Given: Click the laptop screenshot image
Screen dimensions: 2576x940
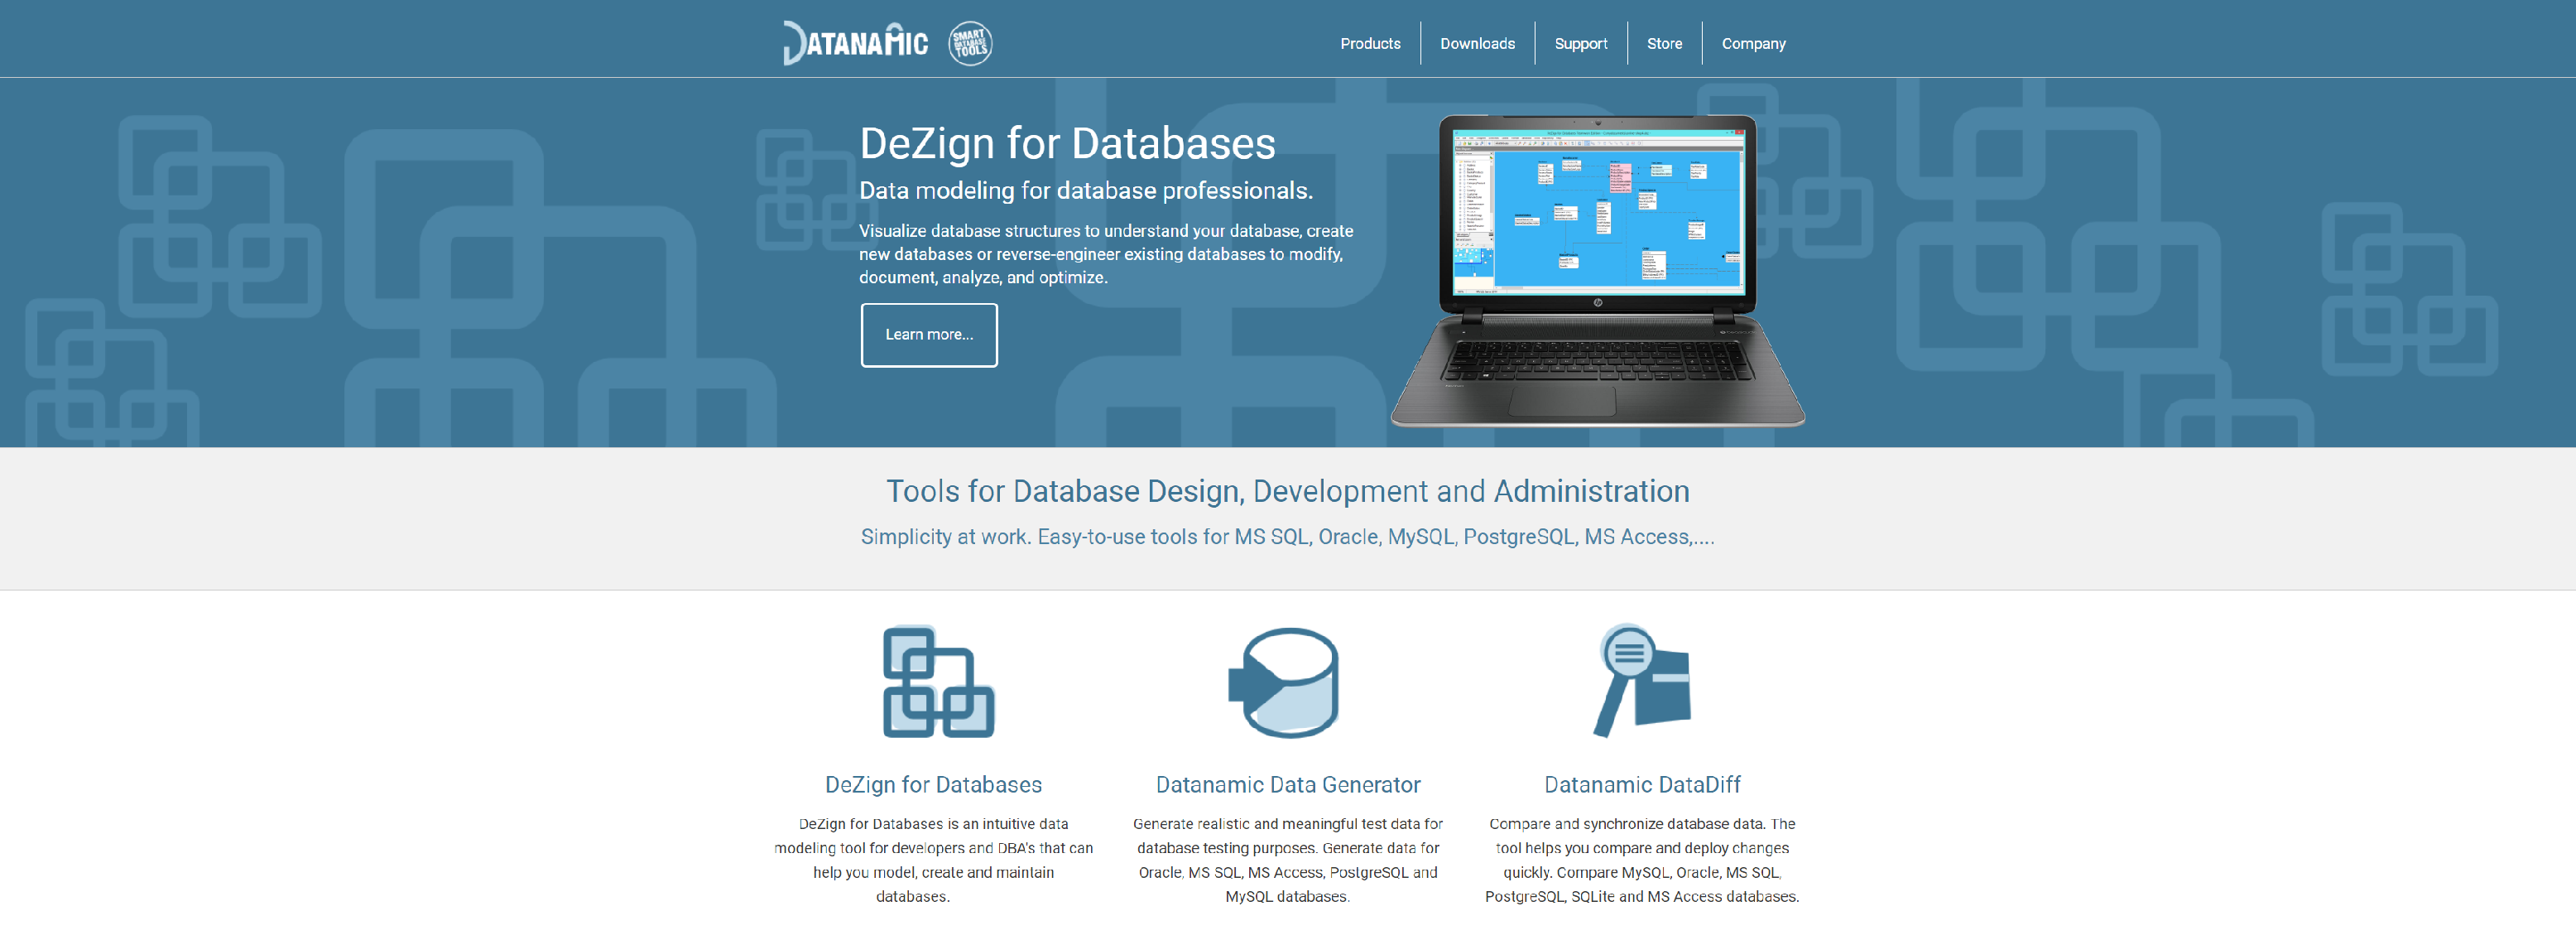Looking at the screenshot, I should (x=1597, y=270).
